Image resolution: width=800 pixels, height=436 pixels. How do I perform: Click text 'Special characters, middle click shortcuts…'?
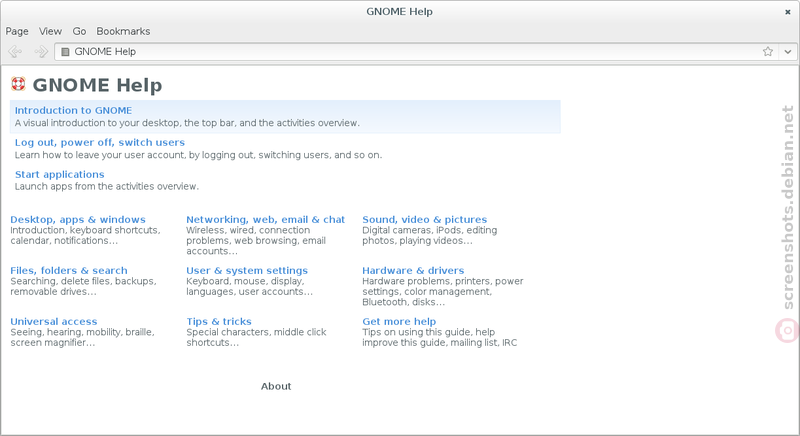click(256, 338)
